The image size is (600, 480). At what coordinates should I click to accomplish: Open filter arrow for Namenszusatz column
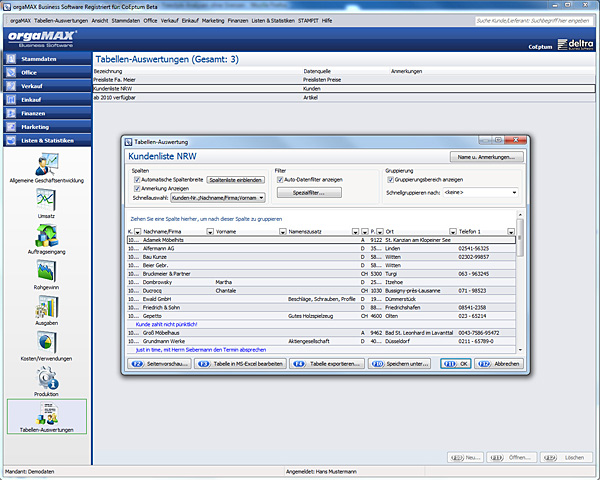click(x=355, y=232)
